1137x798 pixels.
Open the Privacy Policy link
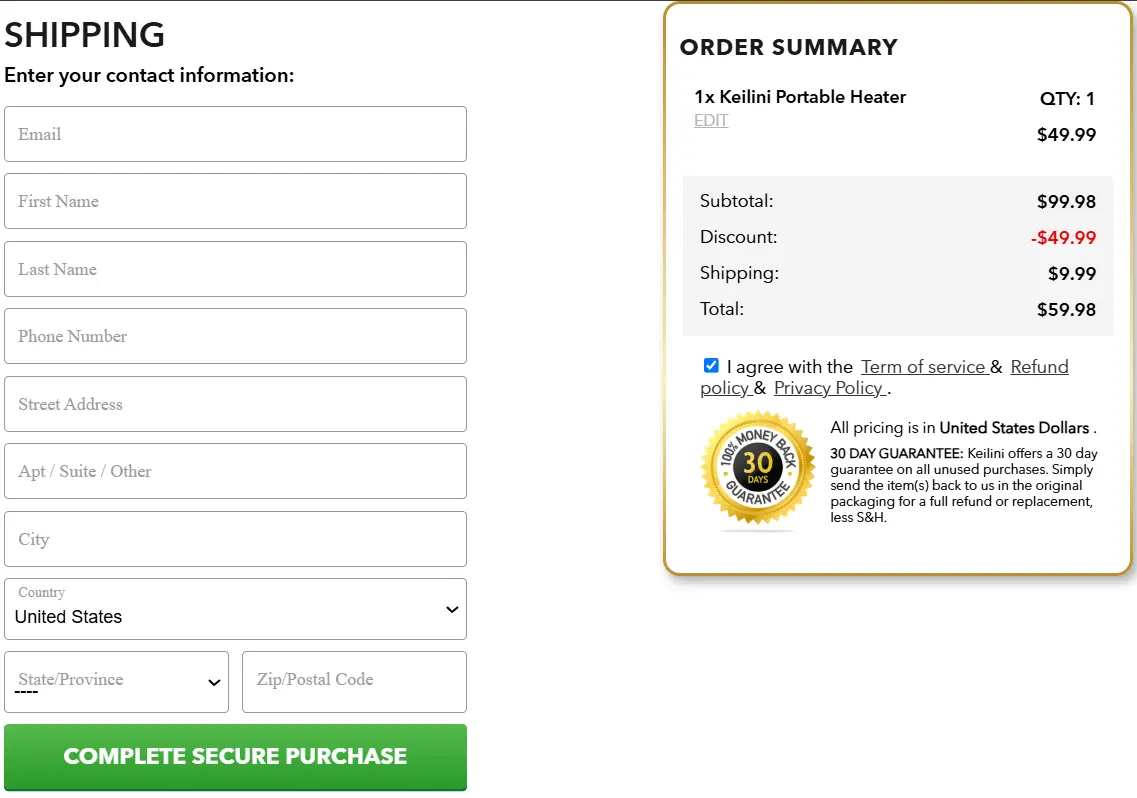[x=829, y=388]
